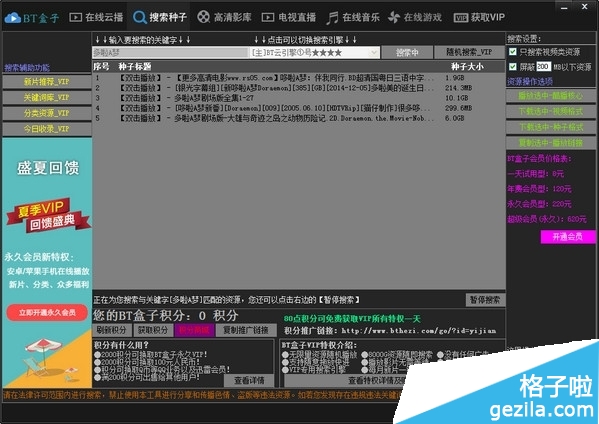This screenshot has height=424, width=599.
Task: Select the 分类资源_VIP button
Action: [x=47, y=113]
